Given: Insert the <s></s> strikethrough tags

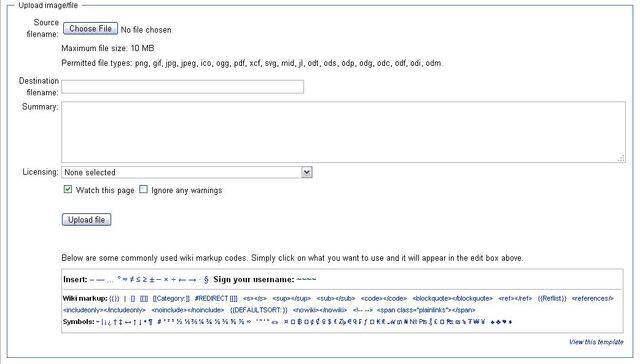Looking at the screenshot, I should pyautogui.click(x=255, y=298).
